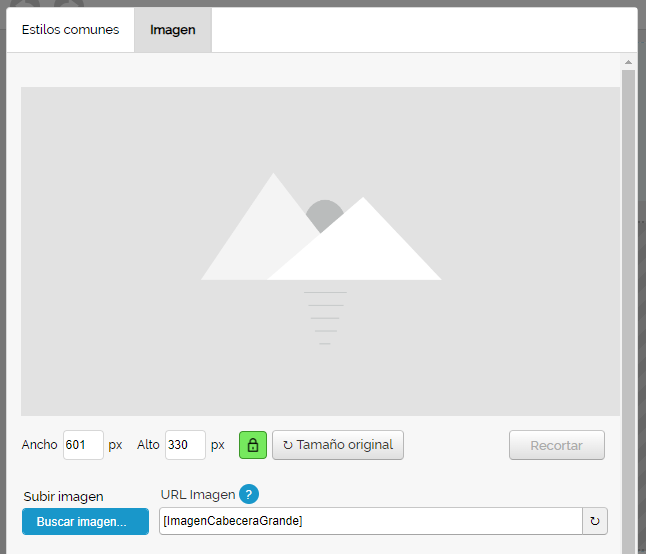Click px unit after height field
Image resolution: width=646 pixels, height=554 pixels.
(x=218, y=445)
